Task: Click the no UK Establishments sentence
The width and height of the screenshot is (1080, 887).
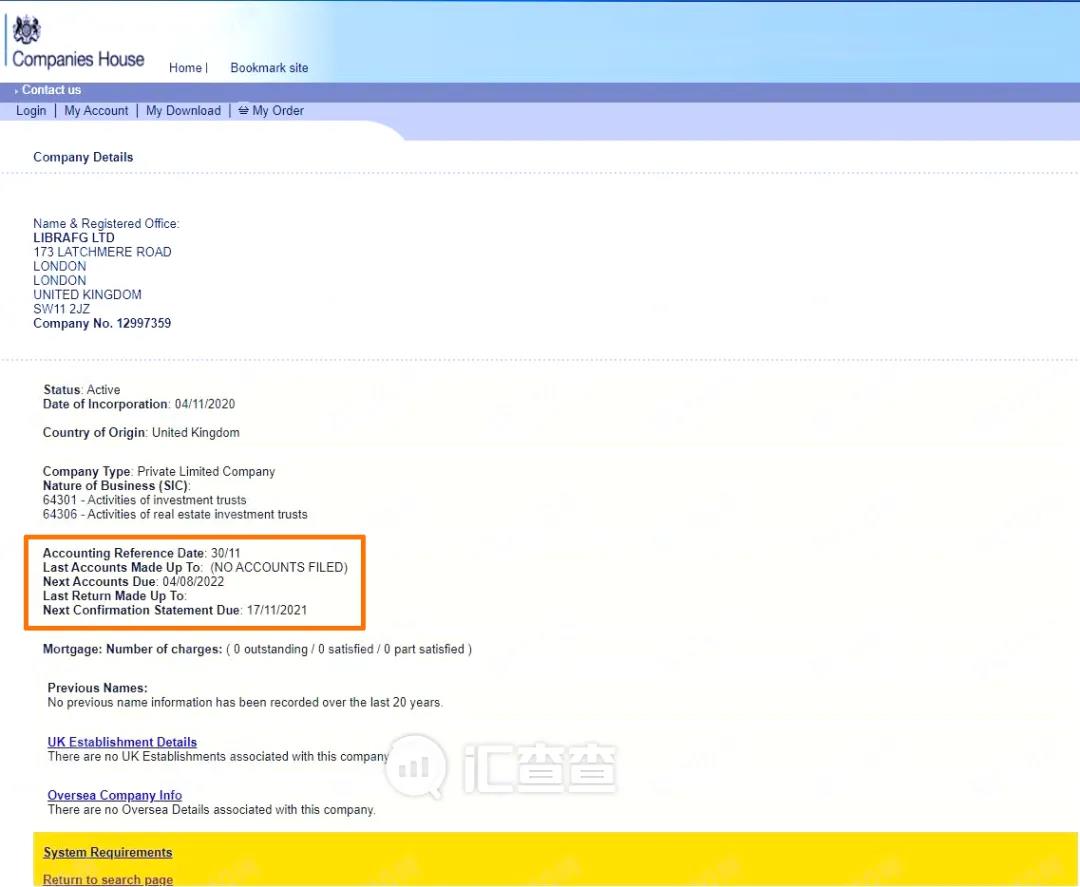Action: (x=218, y=756)
